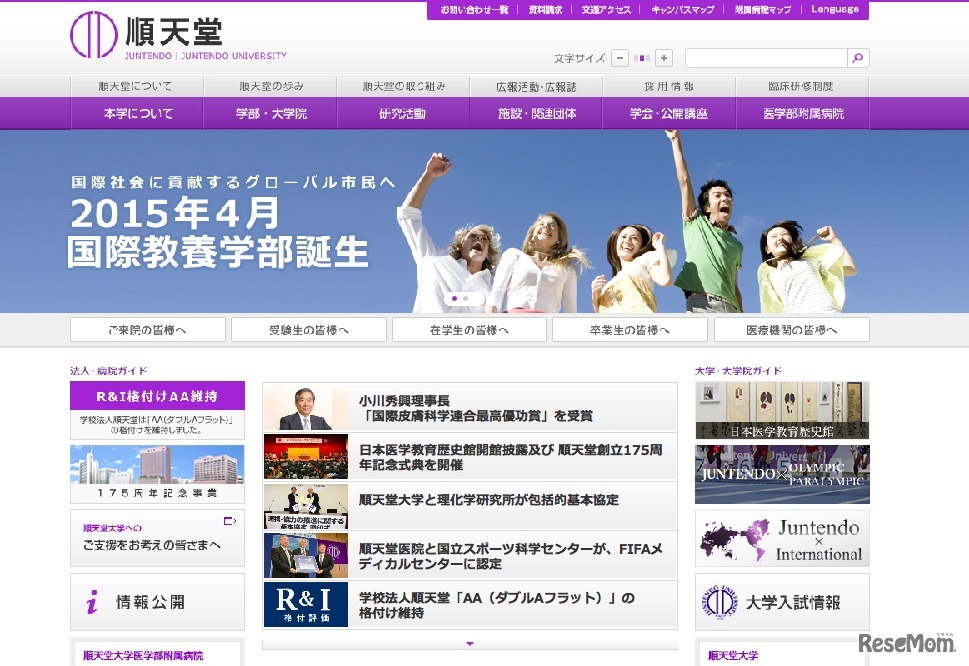This screenshot has height=666, width=969.
Task: Expand the news list with the down arrow
Action: click(469, 644)
